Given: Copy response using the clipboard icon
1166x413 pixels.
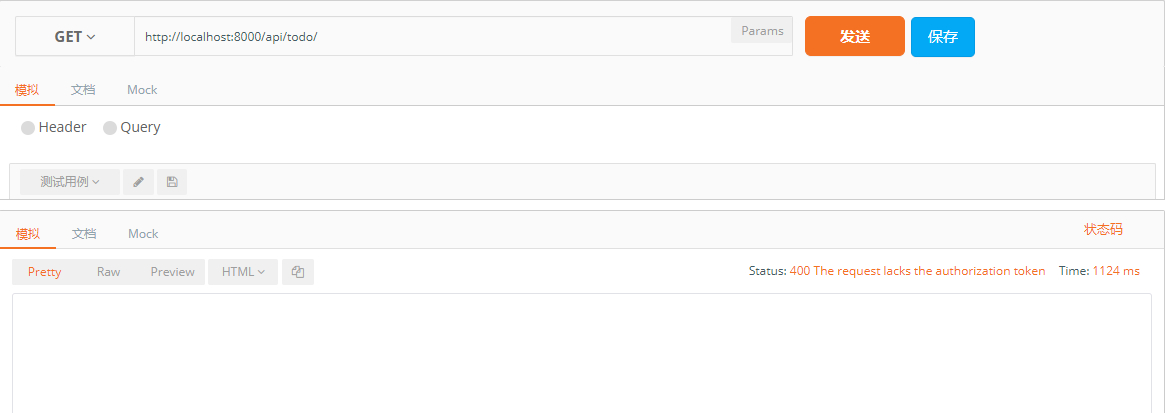Looking at the screenshot, I should pos(298,272).
